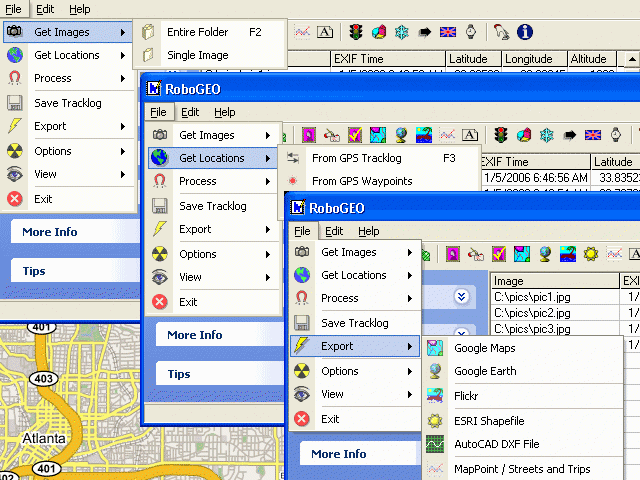Expand Export submenu in back window menu
Viewport: 640px width, 480px height.
pyautogui.click(x=123, y=126)
